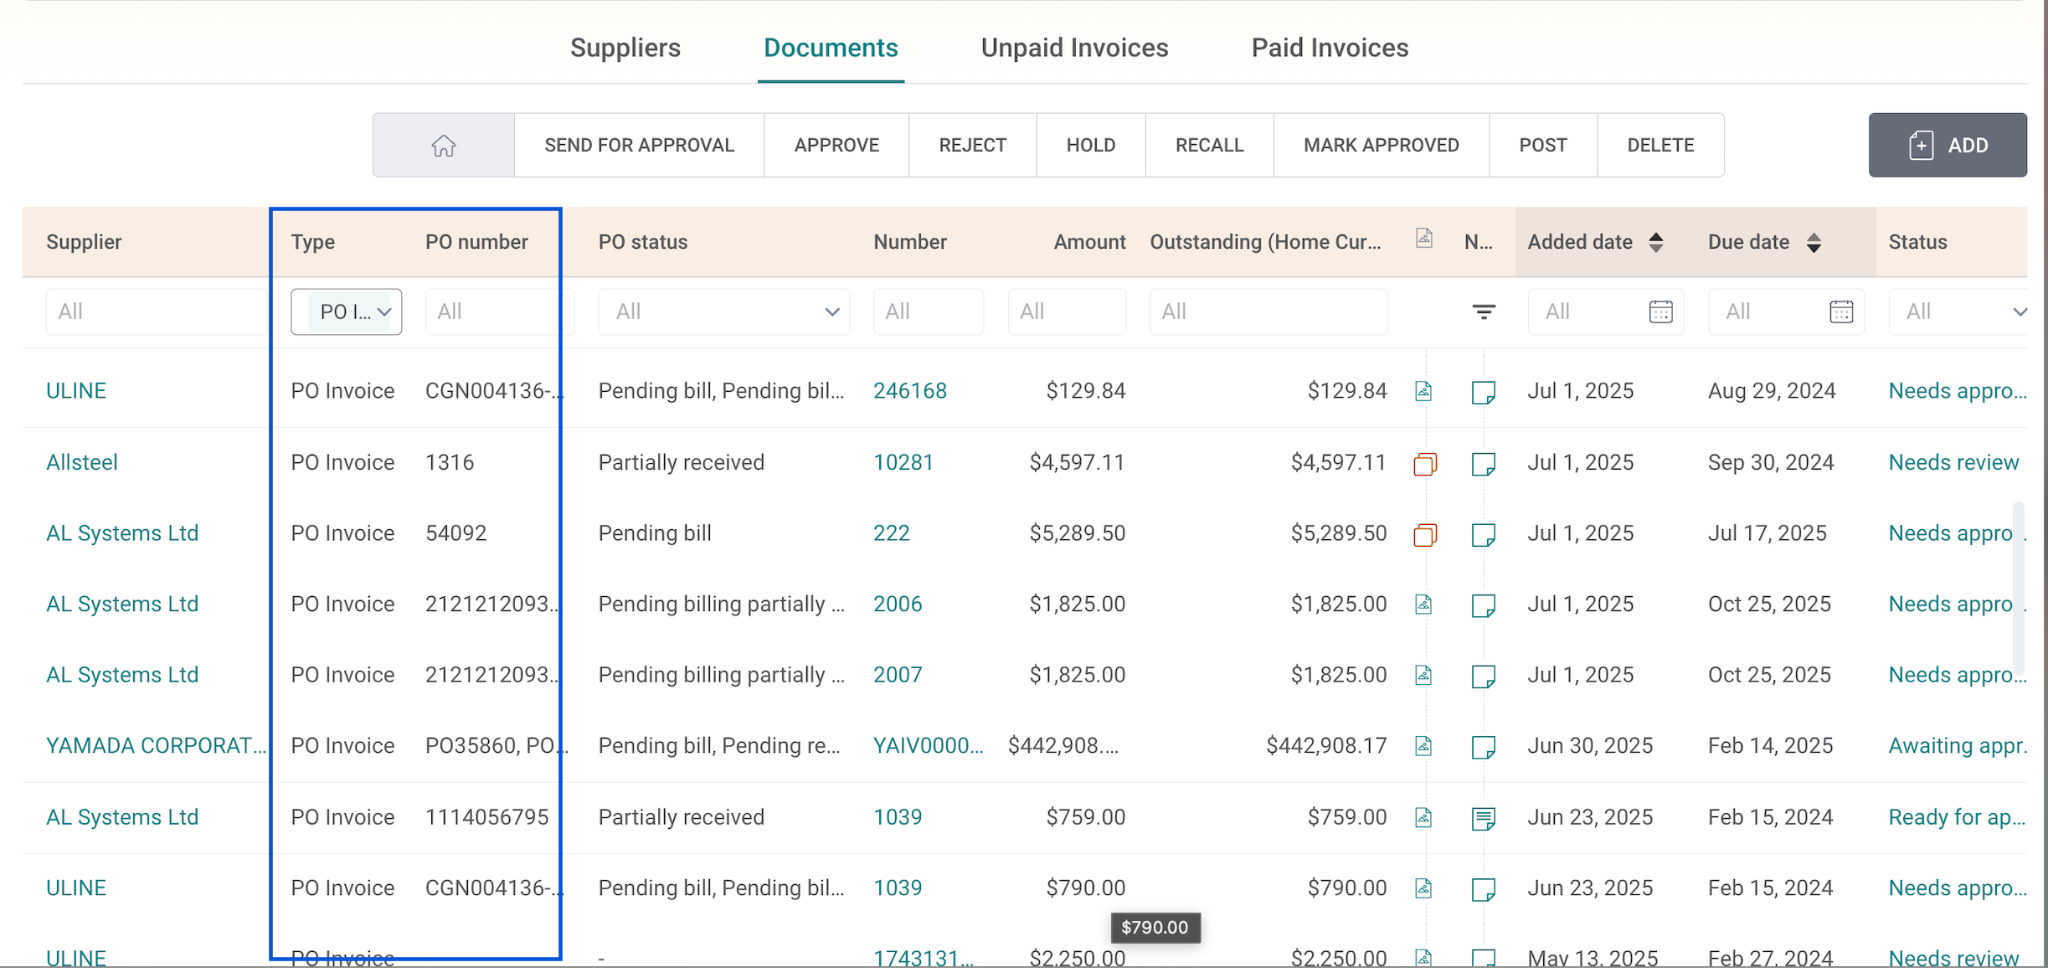This screenshot has width=2048, height=968.
Task: Open the calendar picker for the Due date filter
Action: tap(1841, 312)
